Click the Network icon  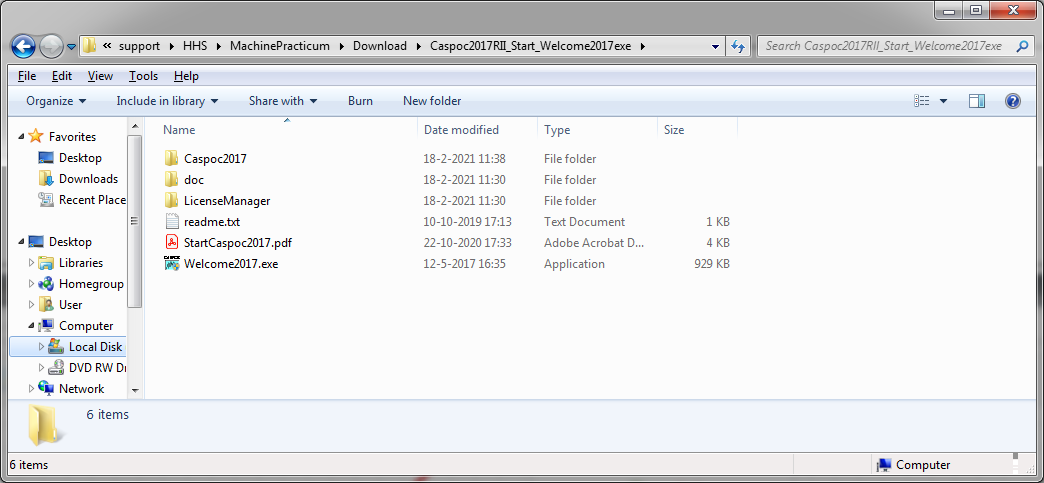pyautogui.click(x=46, y=388)
